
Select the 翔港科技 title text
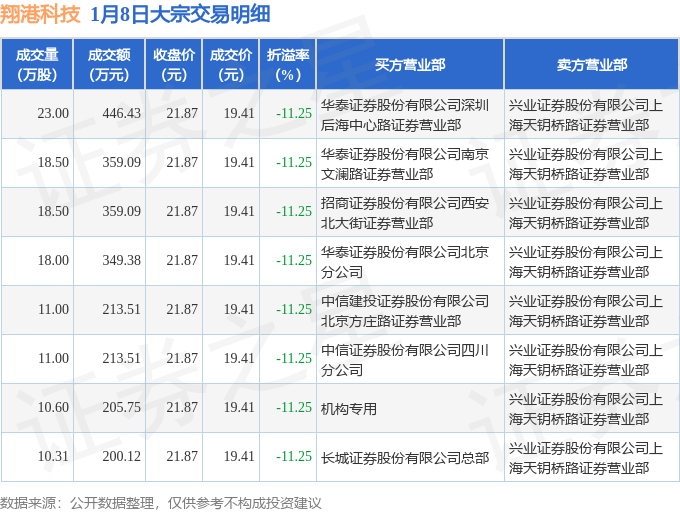pos(40,14)
